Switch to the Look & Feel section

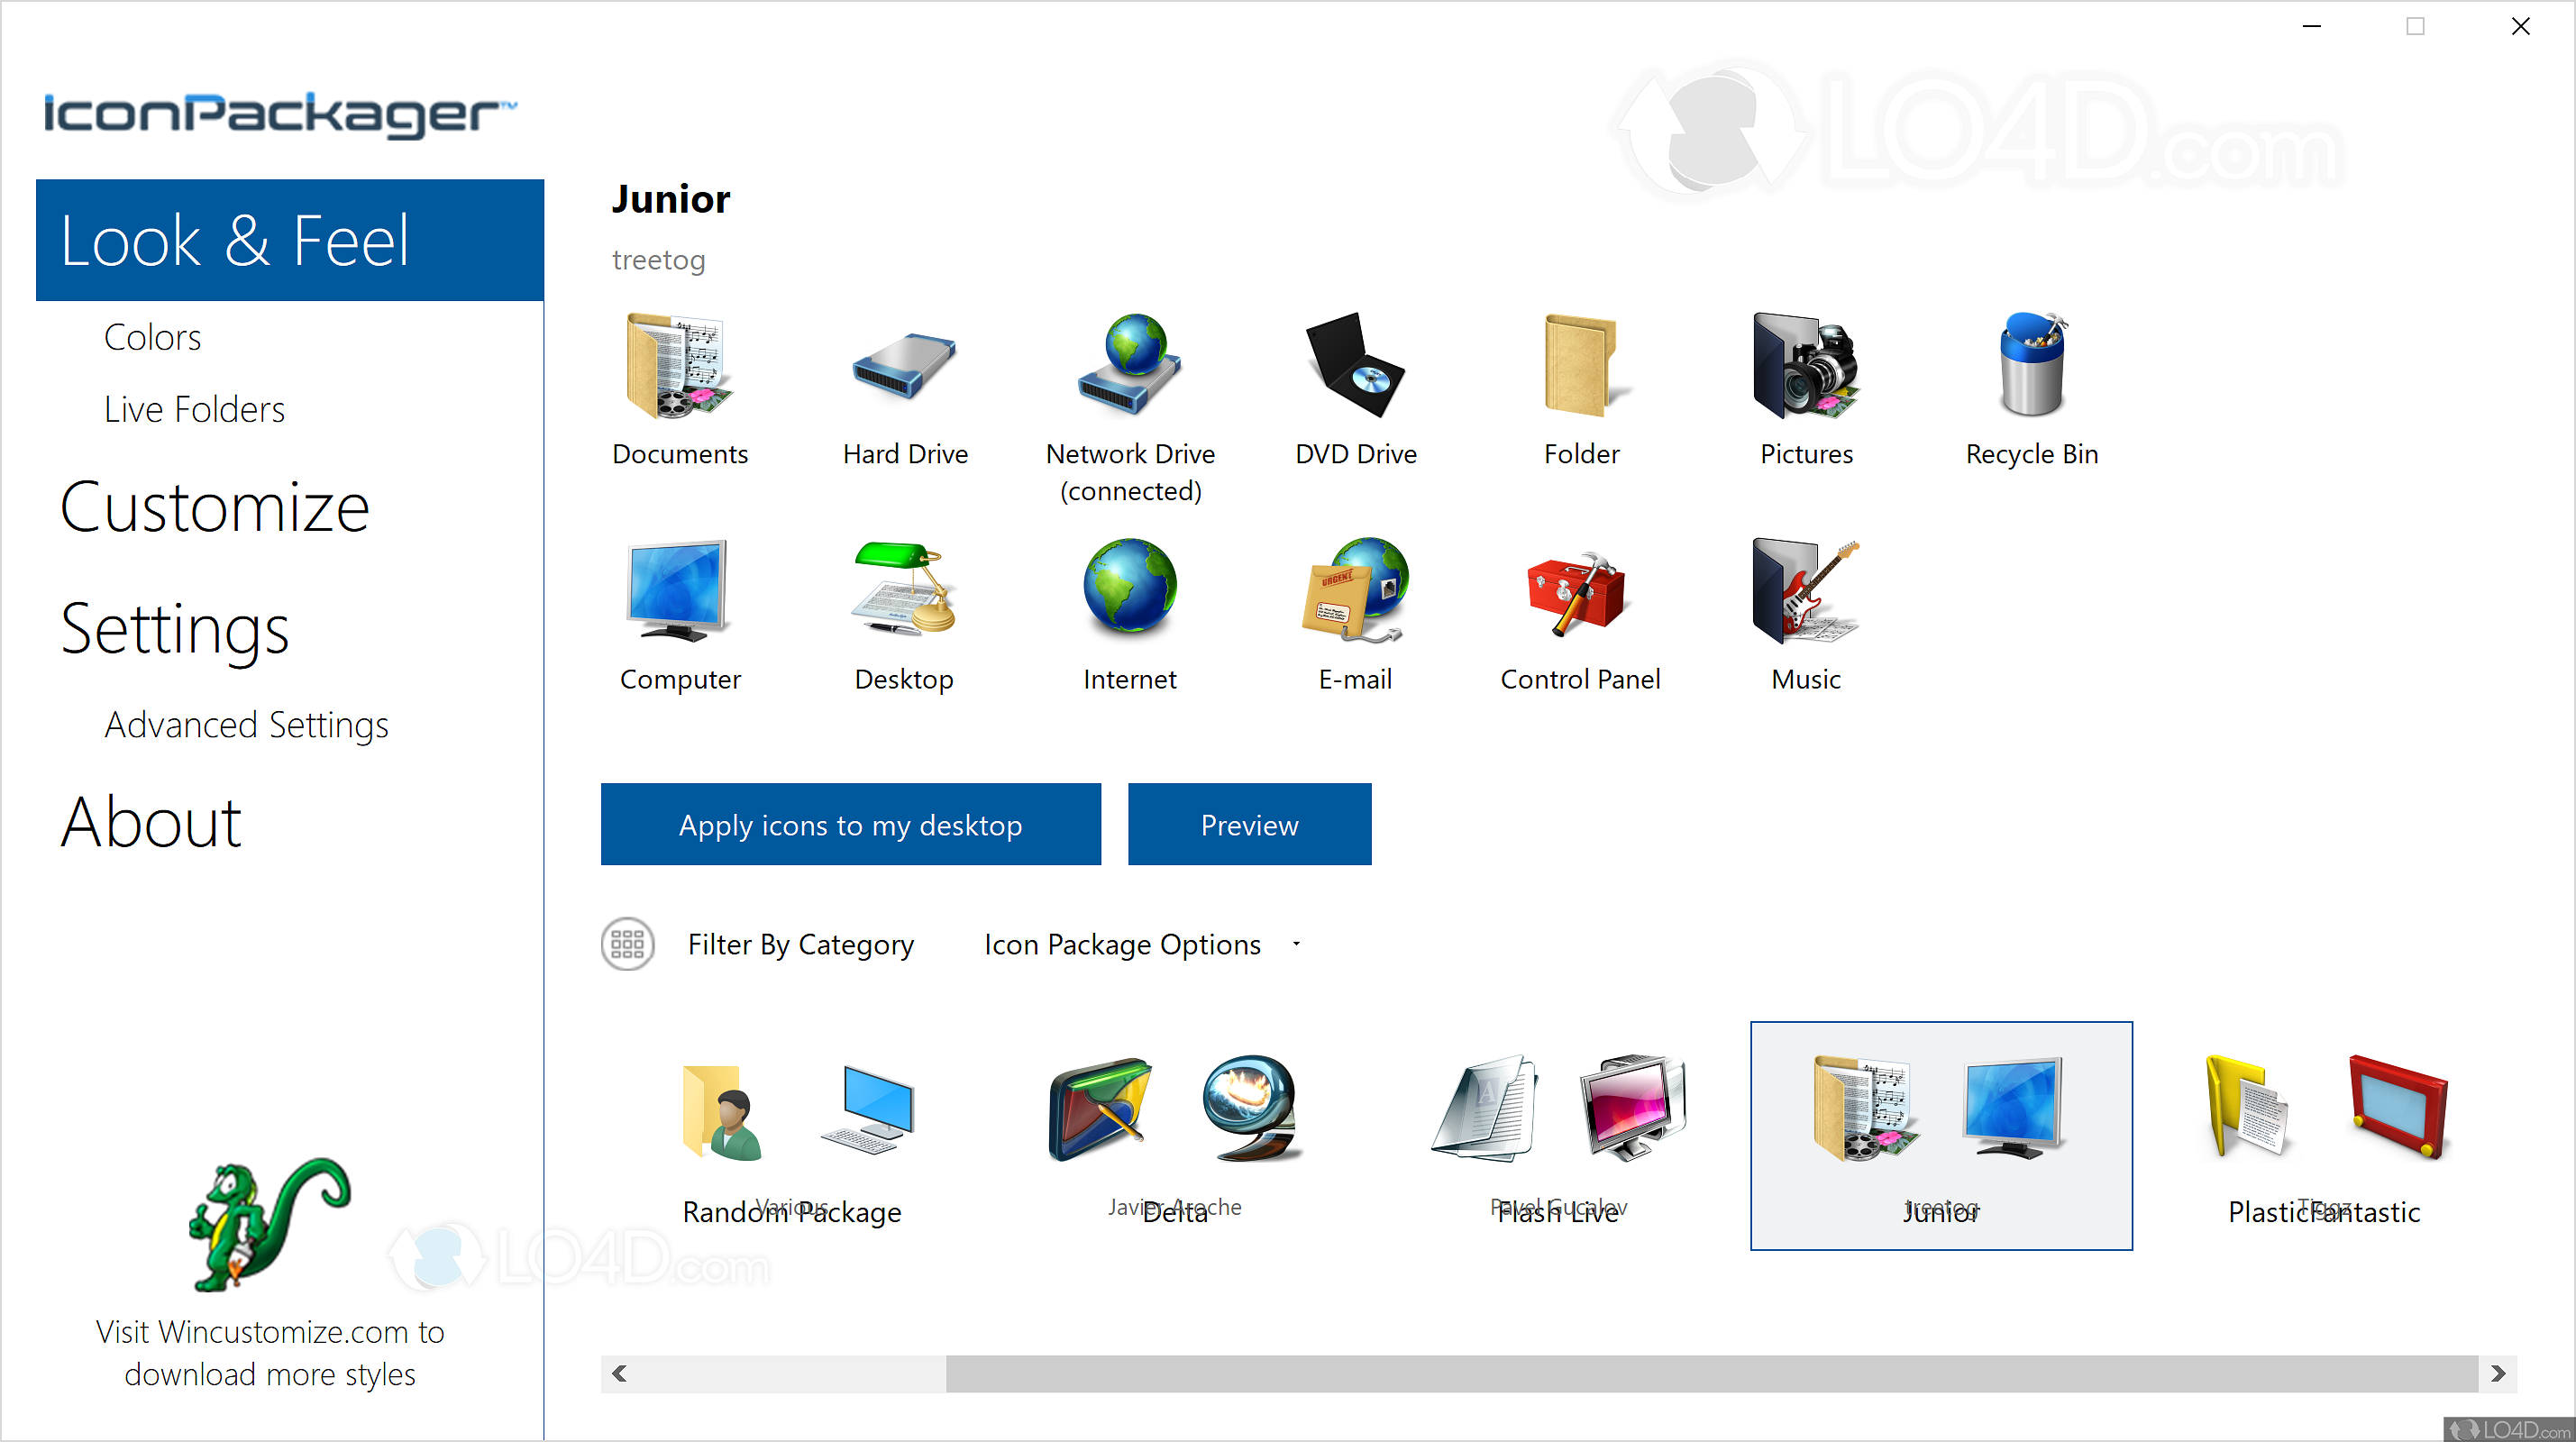pyautogui.click(x=234, y=240)
